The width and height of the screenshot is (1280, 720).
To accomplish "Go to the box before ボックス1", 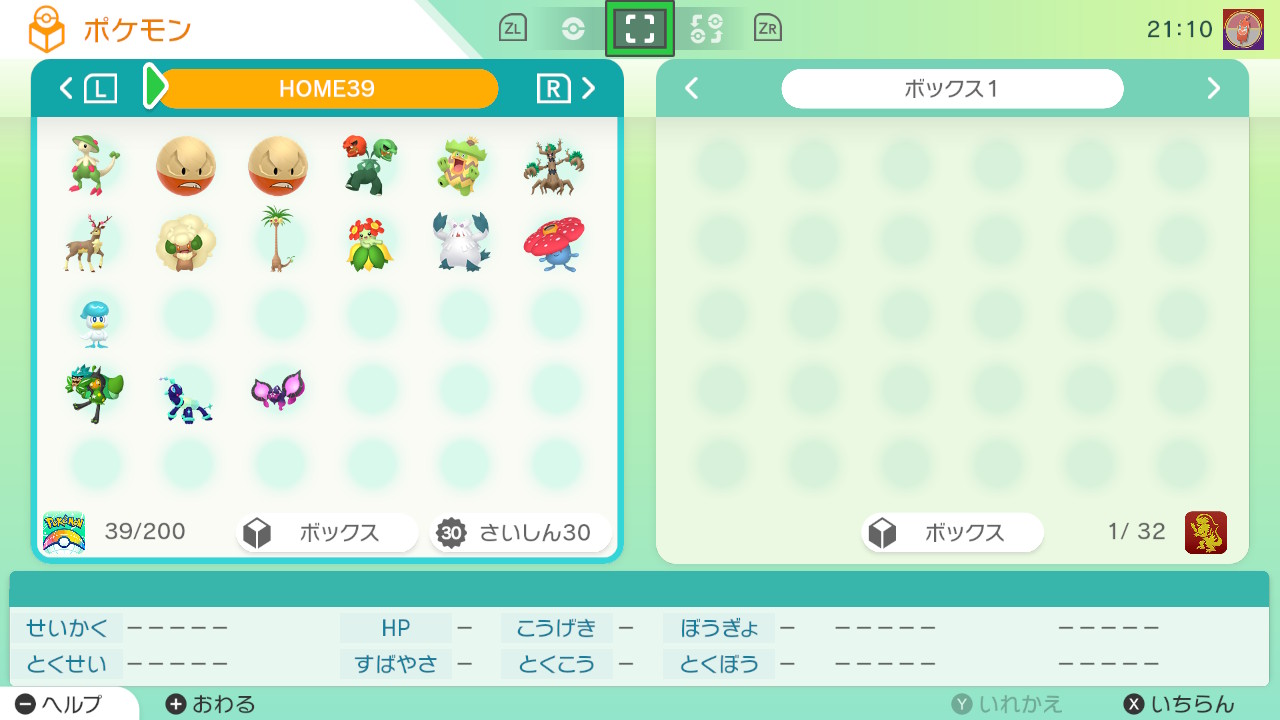I will click(x=691, y=89).
